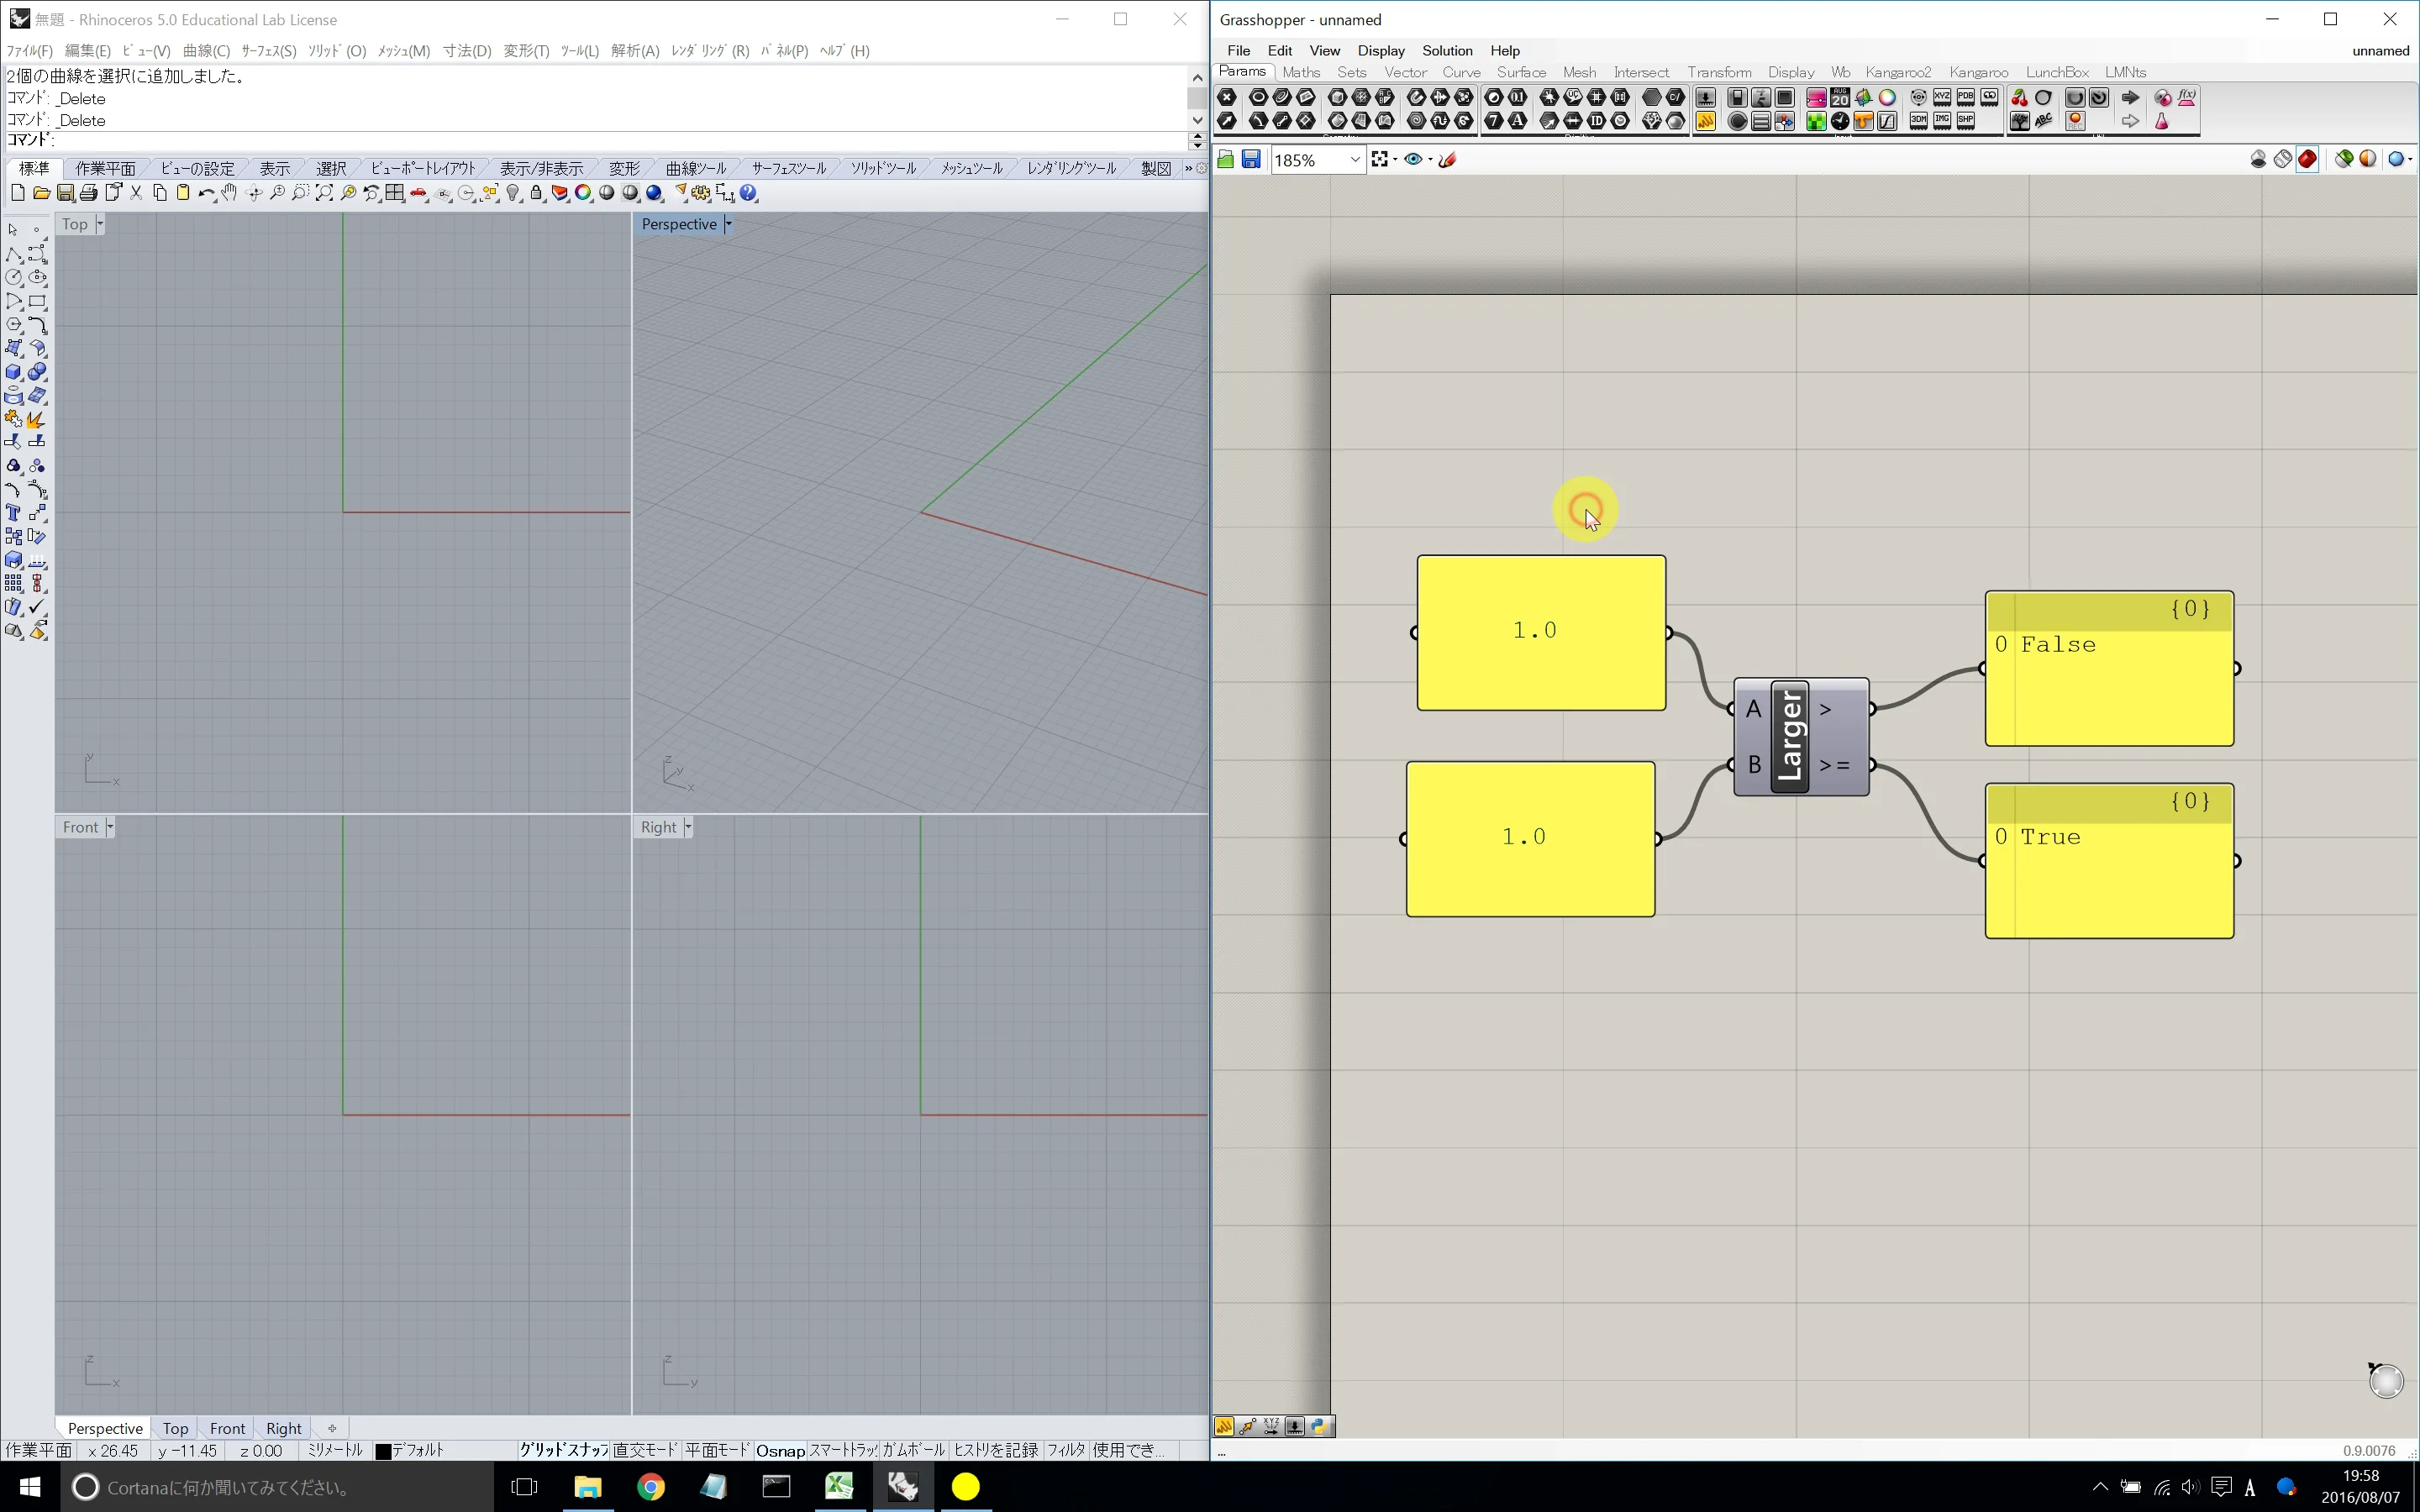Open Rhino 曲線(C) menu

click(x=206, y=50)
